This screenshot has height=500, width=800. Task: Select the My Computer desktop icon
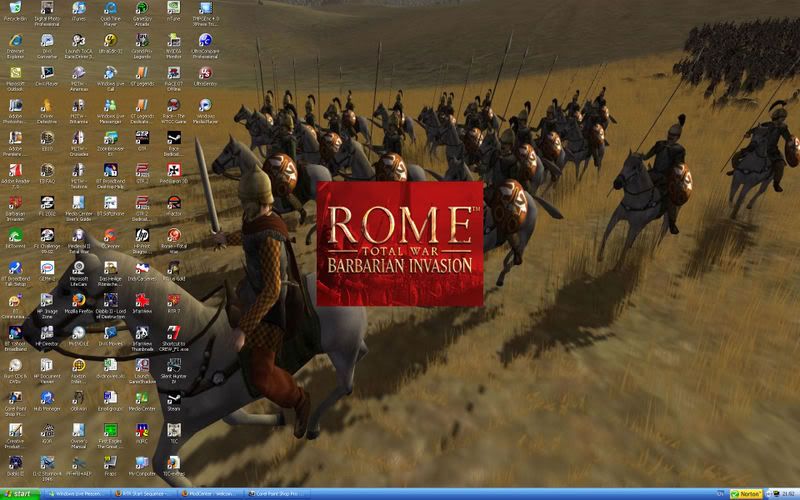point(143,462)
